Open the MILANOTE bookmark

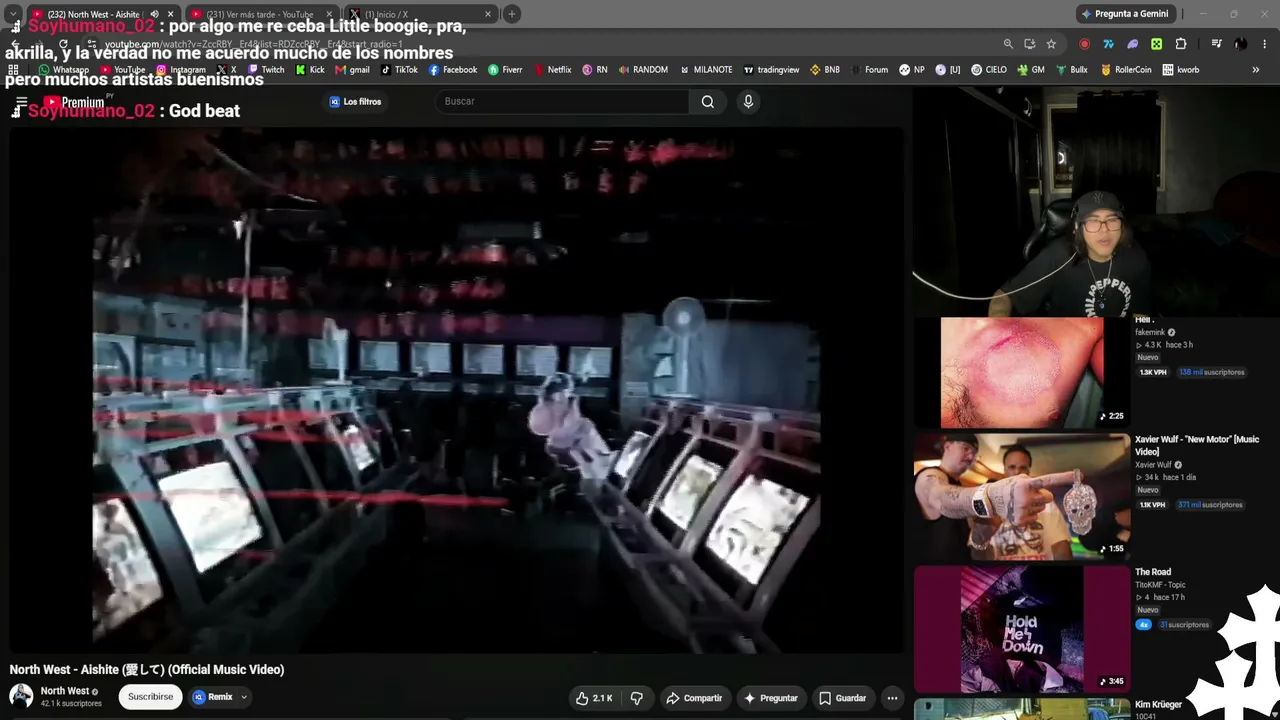pos(706,70)
